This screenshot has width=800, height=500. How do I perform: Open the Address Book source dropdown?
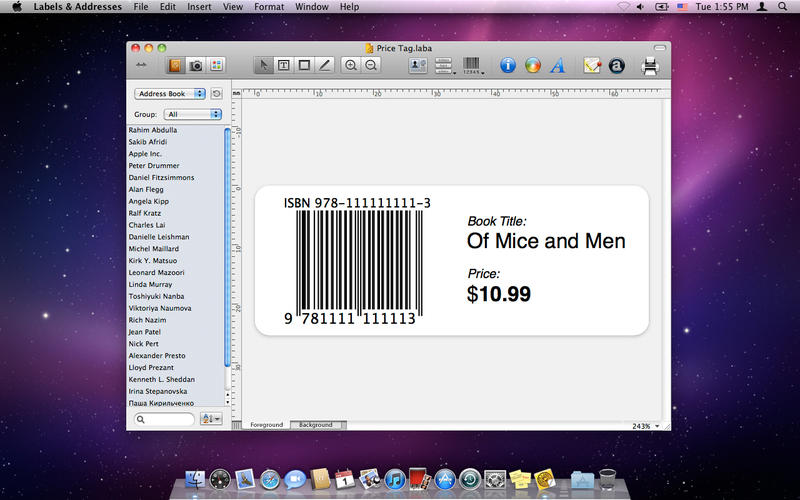pyautogui.click(x=170, y=94)
